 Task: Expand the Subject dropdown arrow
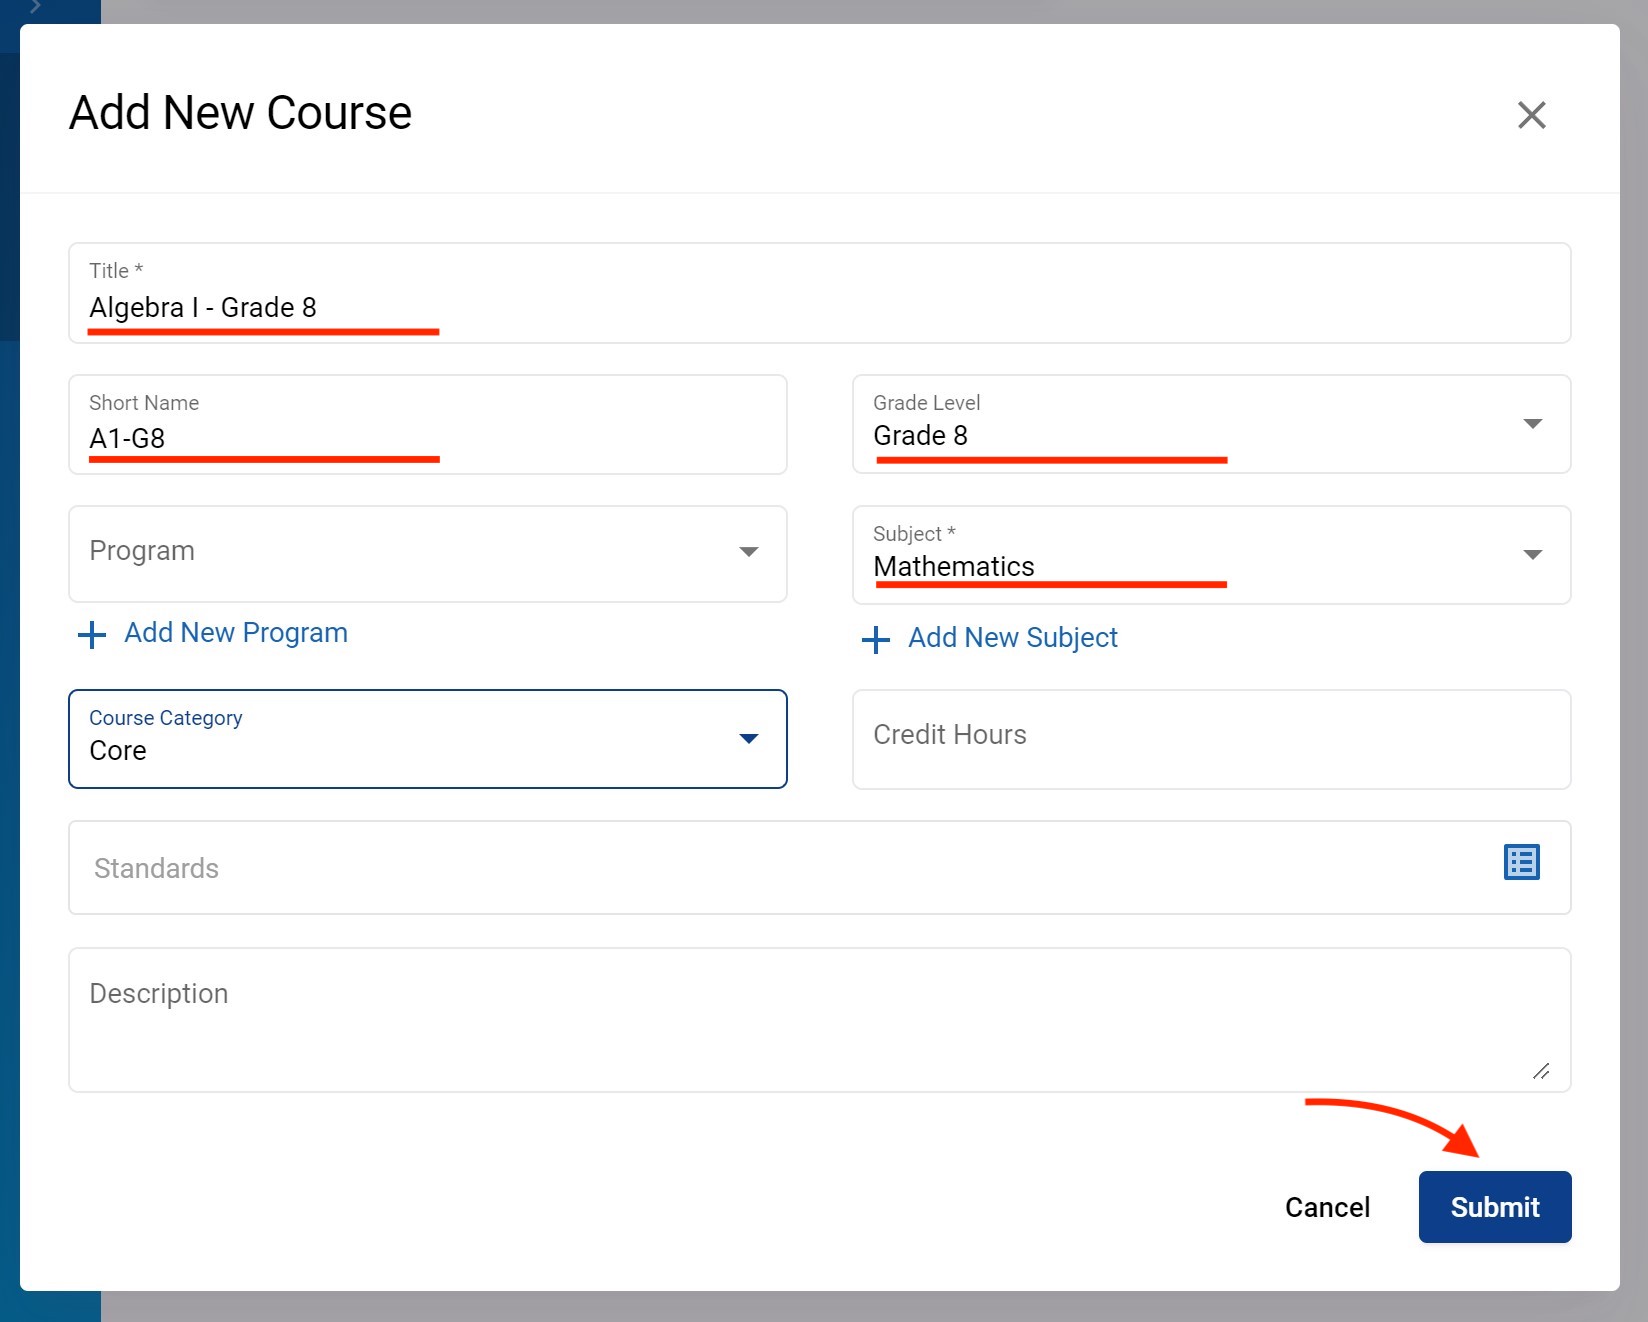1531,555
